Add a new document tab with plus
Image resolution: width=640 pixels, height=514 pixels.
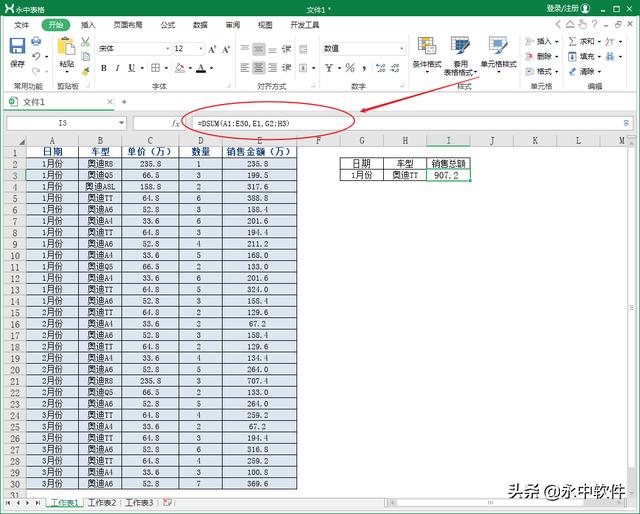coord(124,102)
